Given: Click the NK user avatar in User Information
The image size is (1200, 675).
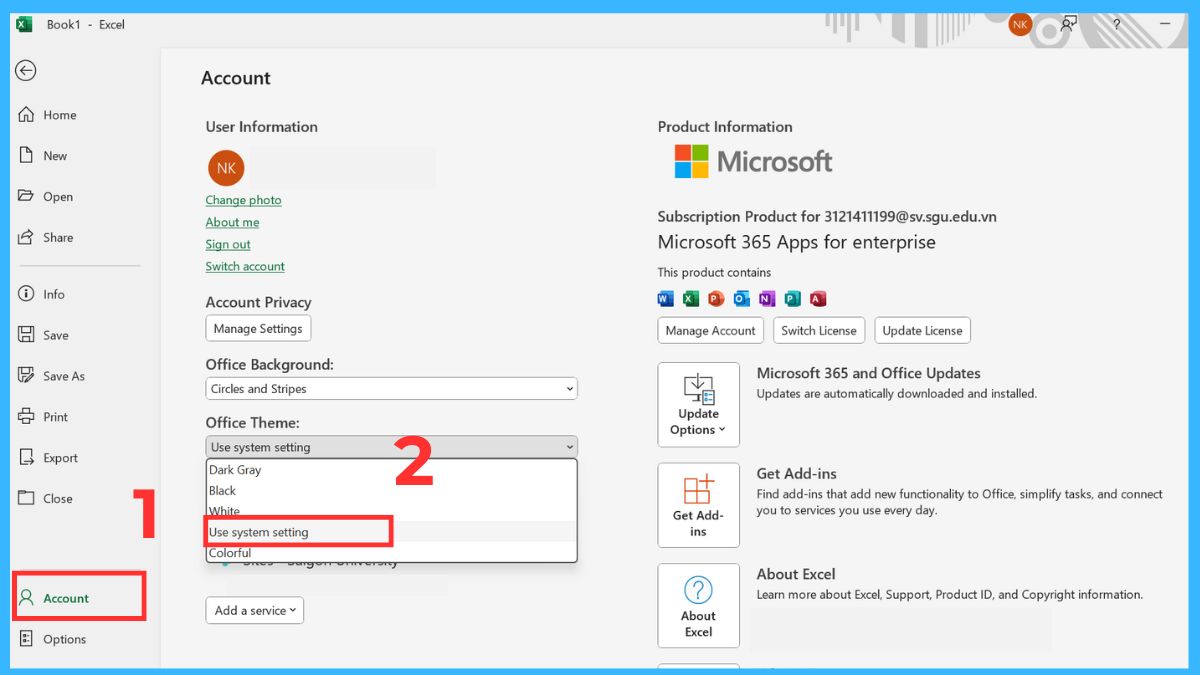Looking at the screenshot, I should pyautogui.click(x=226, y=168).
